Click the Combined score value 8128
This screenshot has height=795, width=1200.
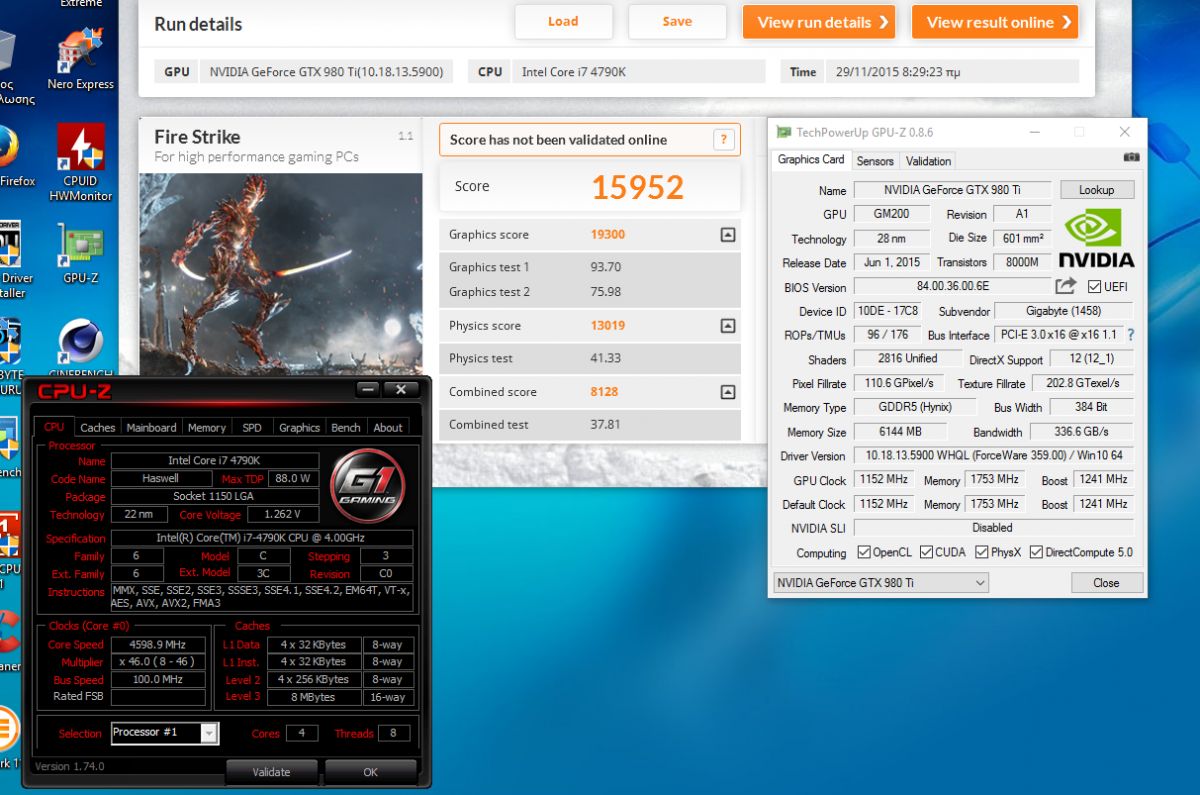click(604, 392)
